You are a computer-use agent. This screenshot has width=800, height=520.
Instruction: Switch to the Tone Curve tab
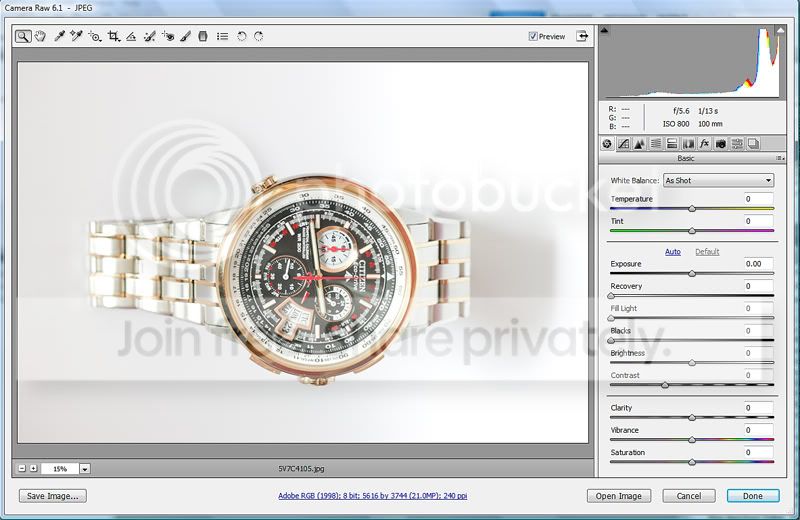click(622, 144)
